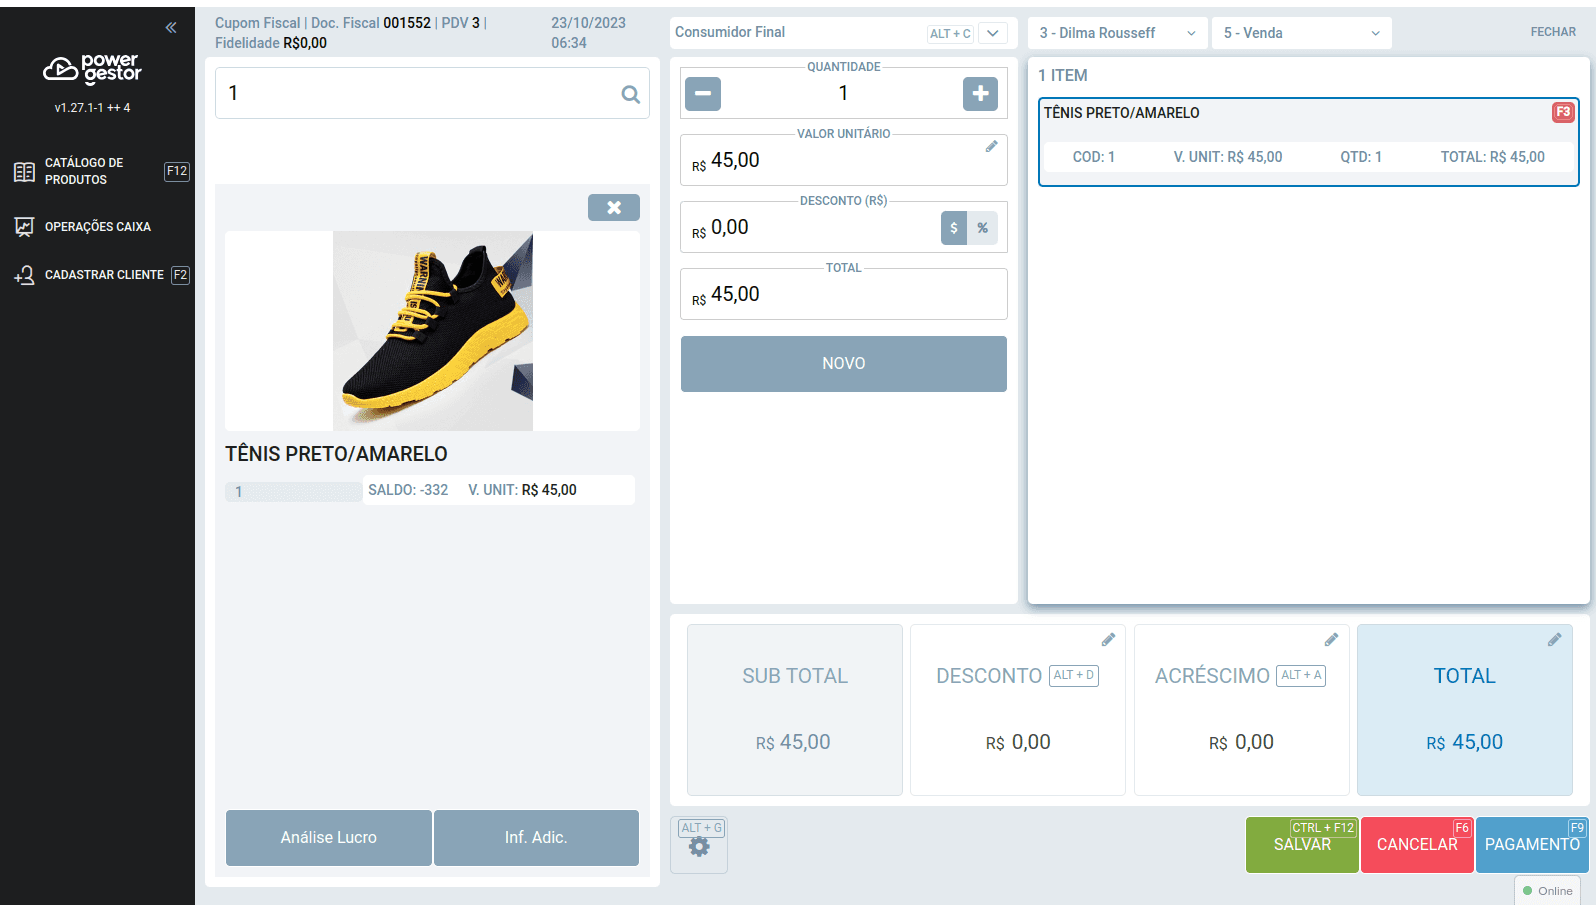
Task: Edit the cart Total with pencil icon
Action: [x=1554, y=640]
